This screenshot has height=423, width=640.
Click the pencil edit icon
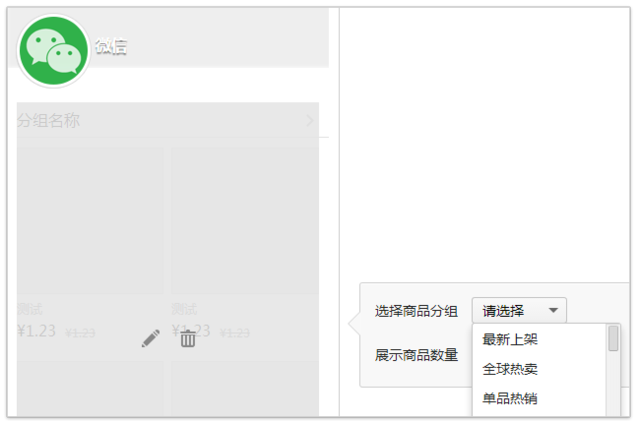coord(151,338)
